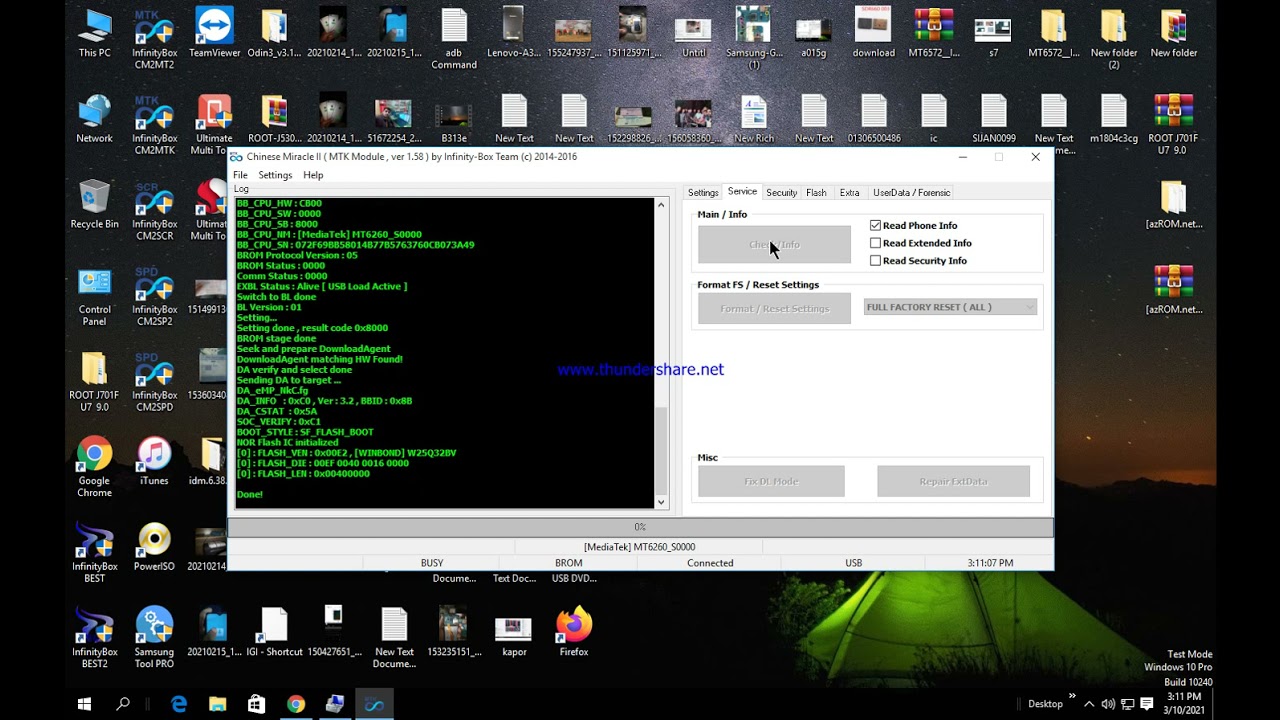Viewport: 1280px width, 720px height.
Task: Switch to the Flash tab
Action: 816,193
